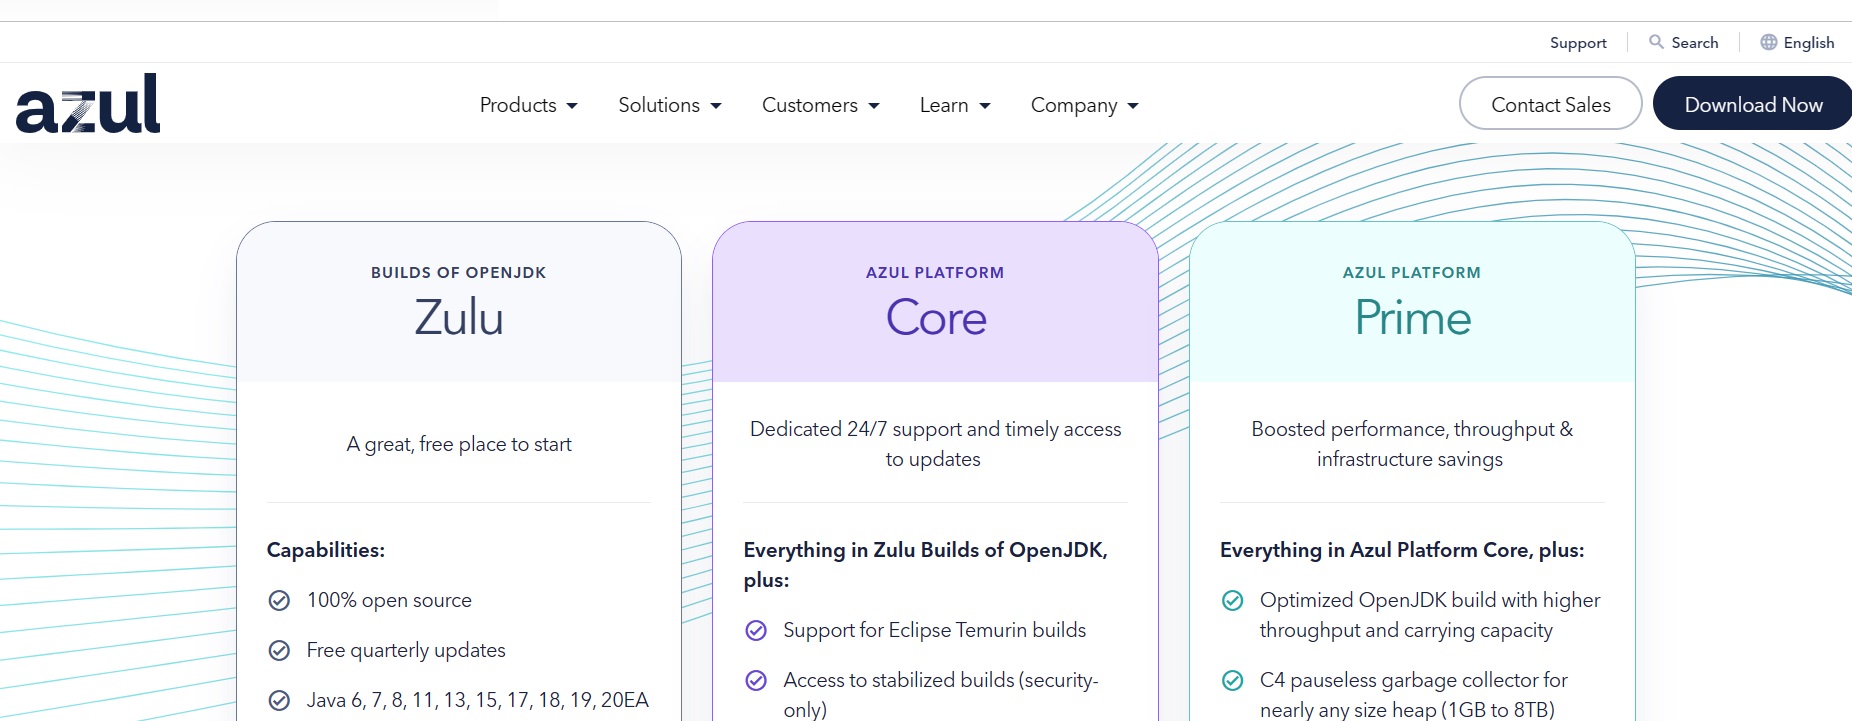
Task: Click checkmark beside Optimized OpenJDK build
Action: click(1233, 600)
